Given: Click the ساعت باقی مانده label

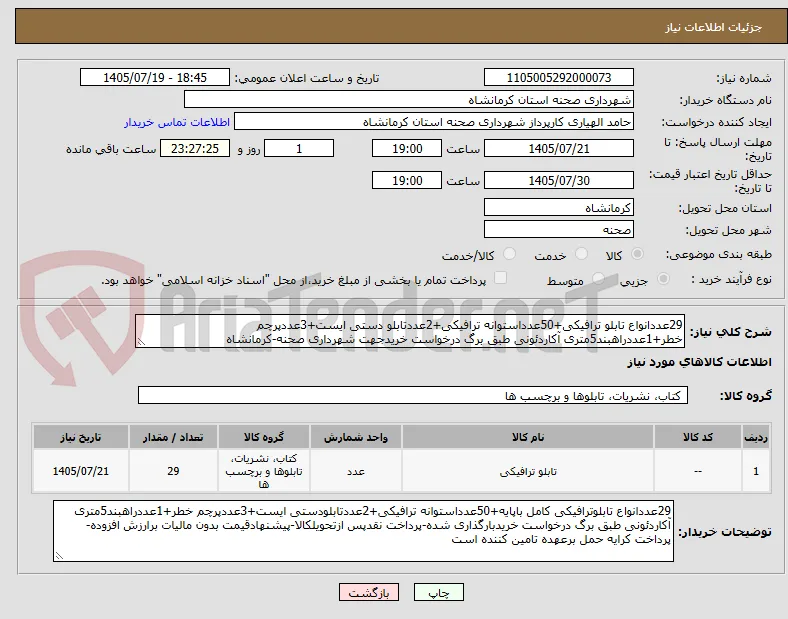Looking at the screenshot, I should pos(111,149).
